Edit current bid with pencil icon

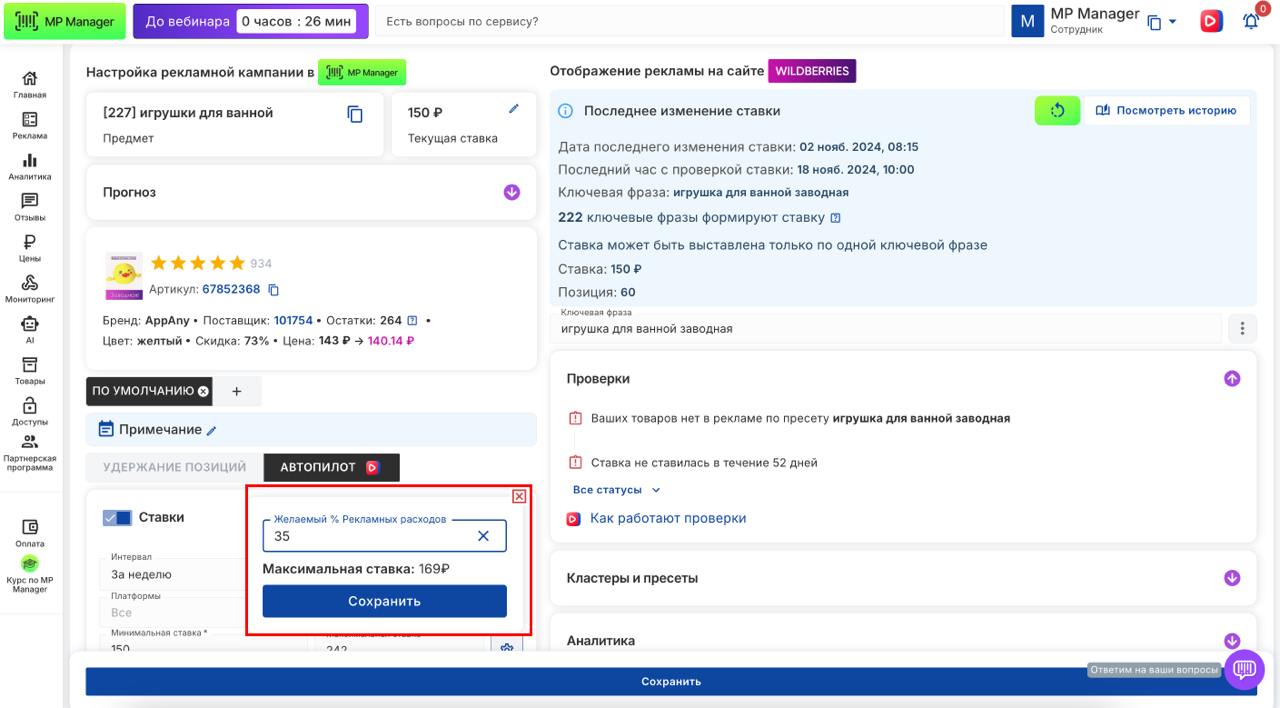pyautogui.click(x=514, y=109)
